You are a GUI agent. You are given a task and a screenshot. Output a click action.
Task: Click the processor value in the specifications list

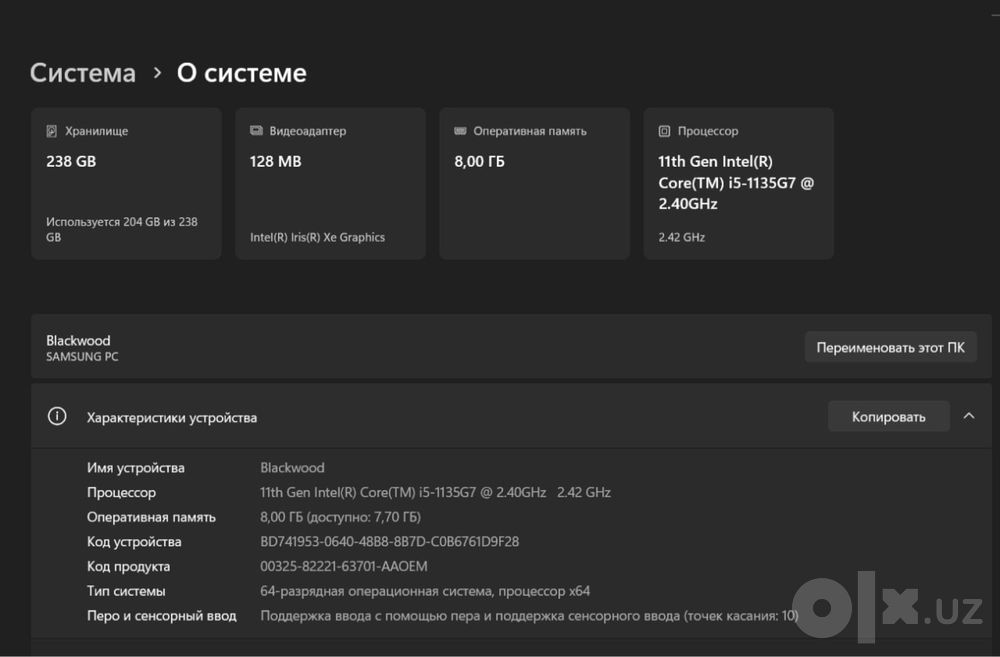(435, 492)
